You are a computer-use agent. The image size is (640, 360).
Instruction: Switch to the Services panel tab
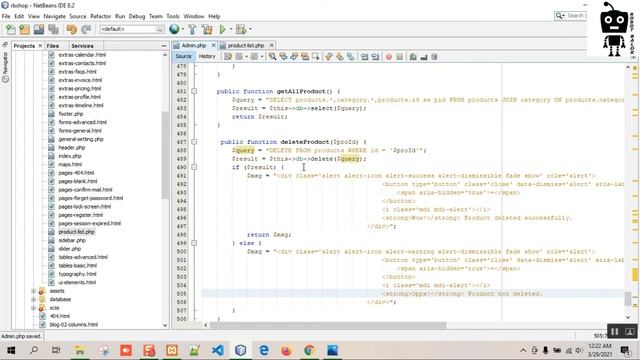[x=82, y=46]
